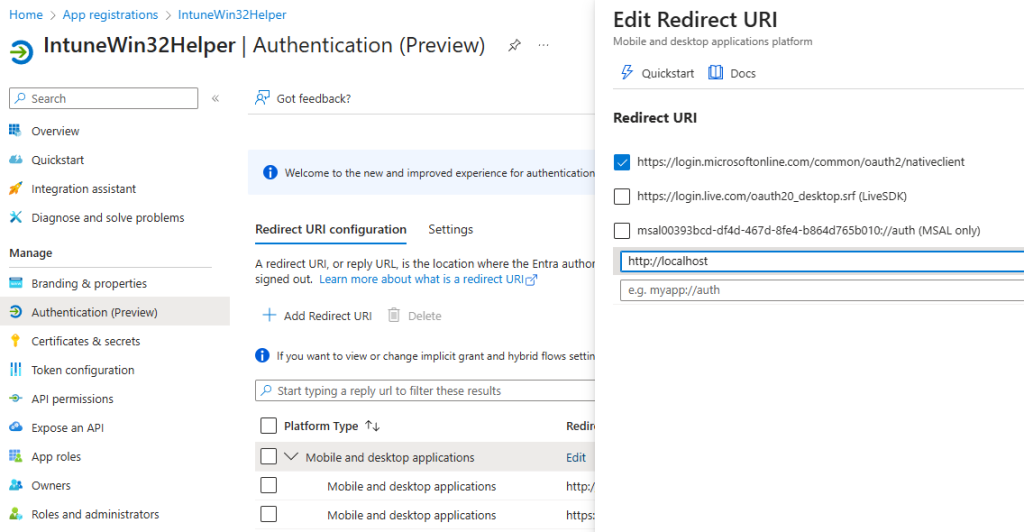Open the 'Learn more about redirect URI' link
1024x532 pixels.
coord(428,280)
